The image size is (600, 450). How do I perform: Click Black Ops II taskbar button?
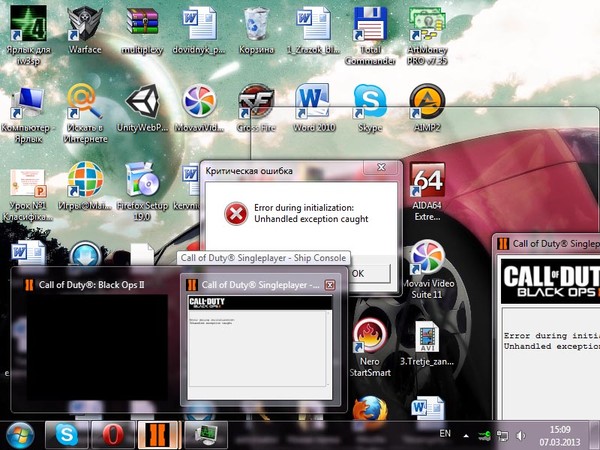point(154,434)
